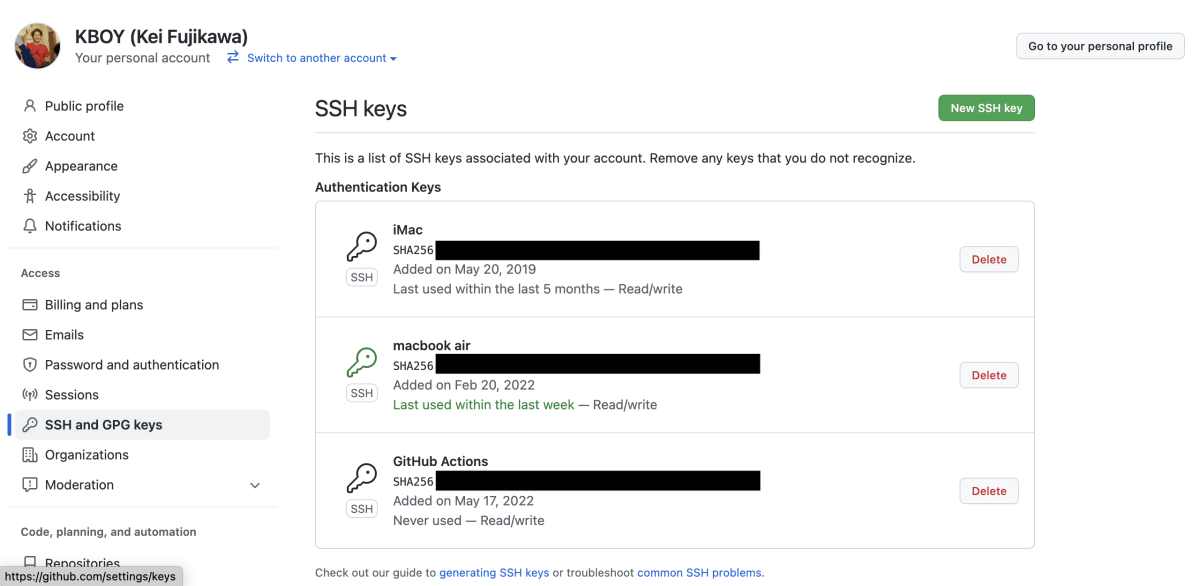1200x586 pixels.
Task: Click the KBOY profile avatar picture
Action: coord(38,46)
